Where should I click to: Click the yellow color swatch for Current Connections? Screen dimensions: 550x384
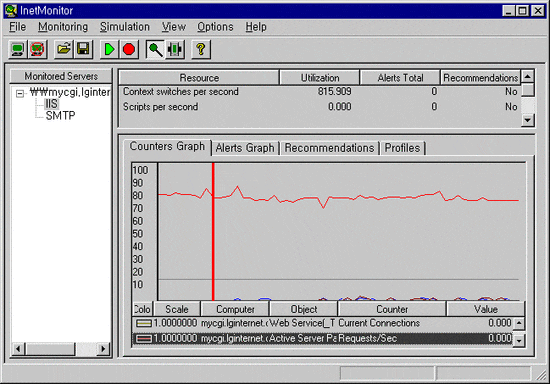coord(144,323)
